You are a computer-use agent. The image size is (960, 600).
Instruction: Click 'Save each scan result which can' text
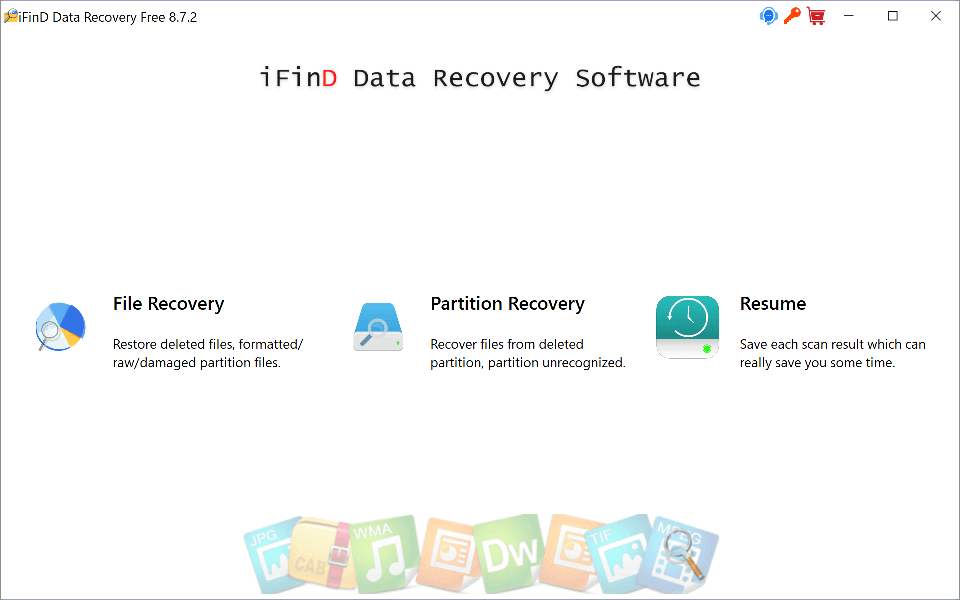[x=833, y=344]
